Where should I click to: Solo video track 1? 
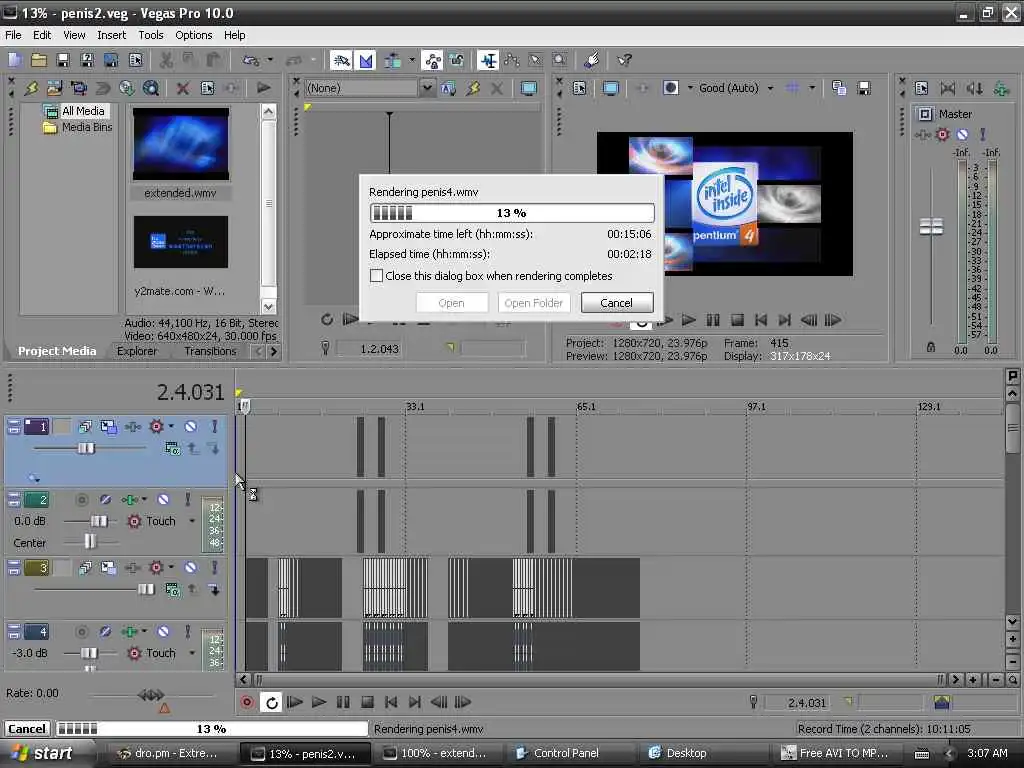(x=214, y=426)
